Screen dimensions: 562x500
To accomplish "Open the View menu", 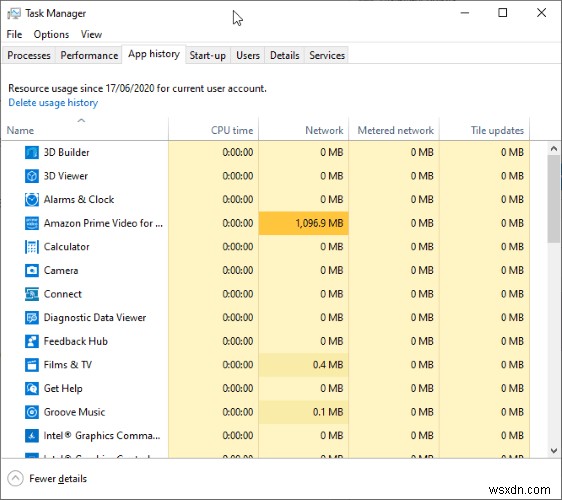I will pyautogui.click(x=91, y=34).
